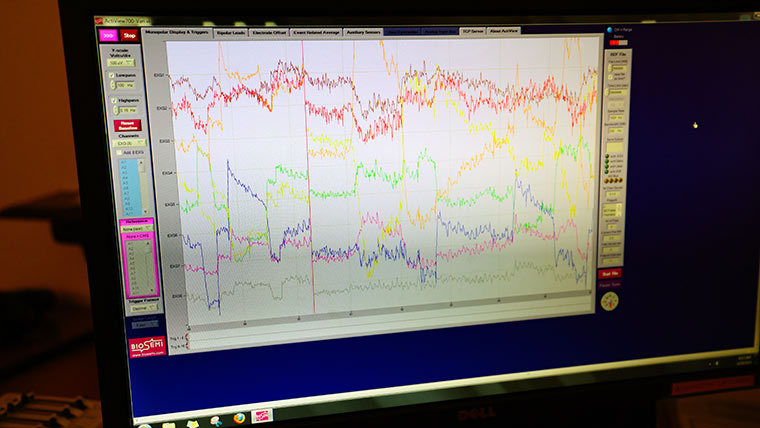Click the Start File button

point(609,273)
